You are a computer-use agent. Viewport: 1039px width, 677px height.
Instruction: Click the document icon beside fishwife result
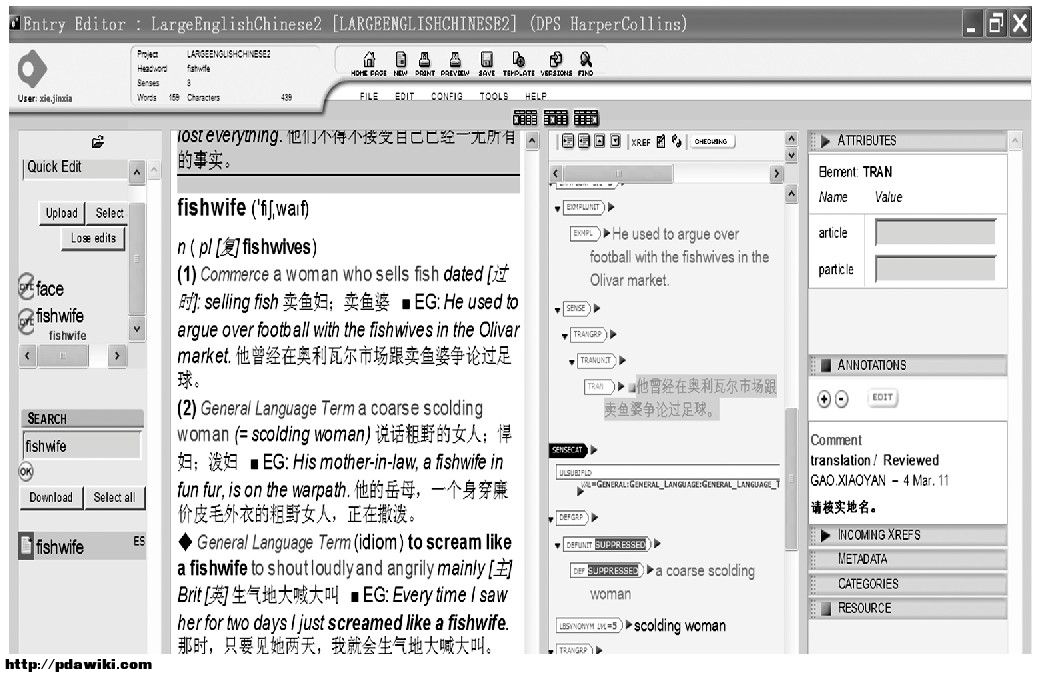[x=26, y=546]
